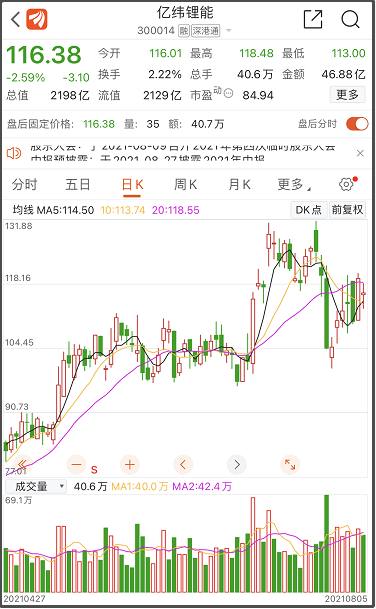
Task: Zoom in chart with plus icon
Action: click(x=130, y=464)
